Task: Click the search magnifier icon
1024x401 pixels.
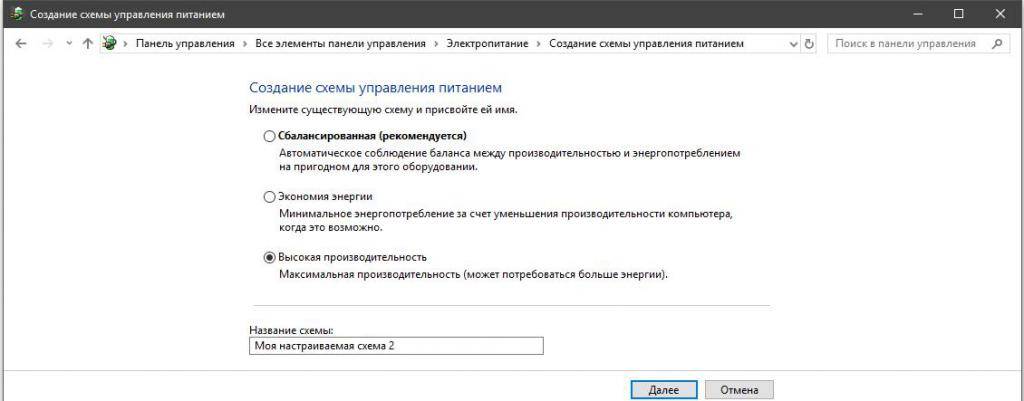Action: pyautogui.click(x=996, y=44)
